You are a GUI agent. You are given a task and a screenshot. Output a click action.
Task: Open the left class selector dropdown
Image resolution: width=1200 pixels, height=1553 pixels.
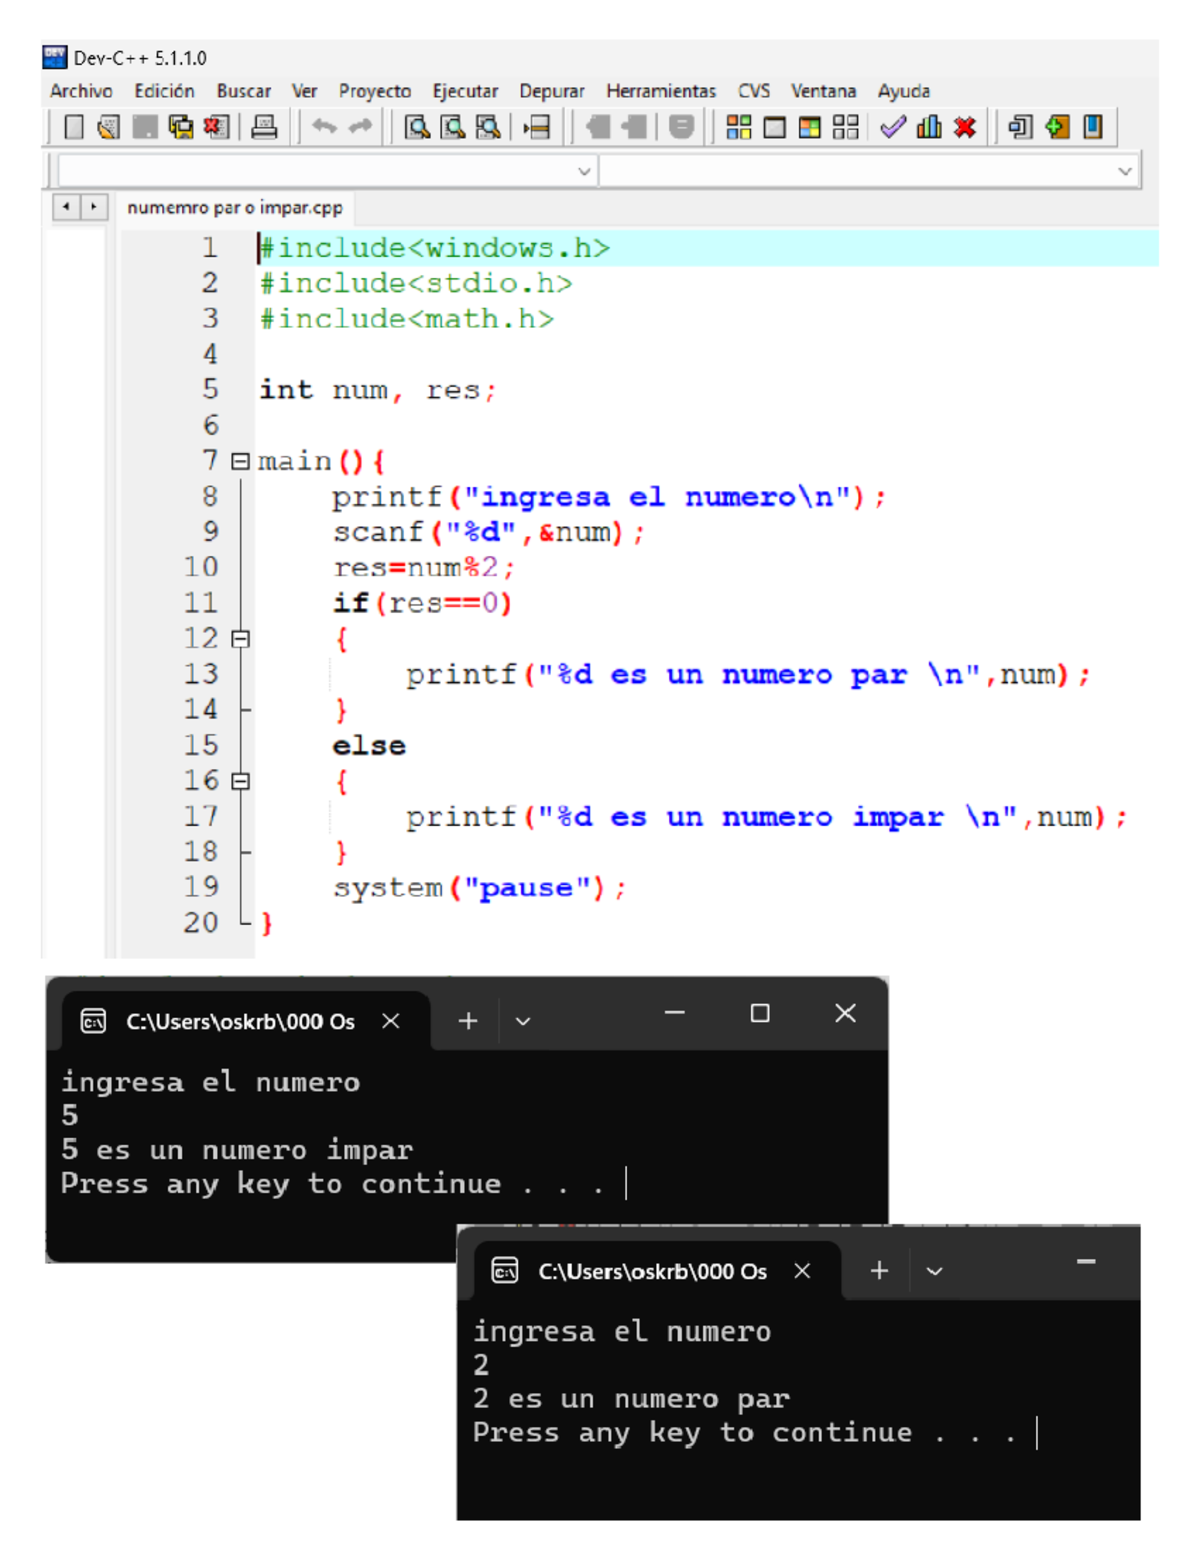tap(585, 172)
